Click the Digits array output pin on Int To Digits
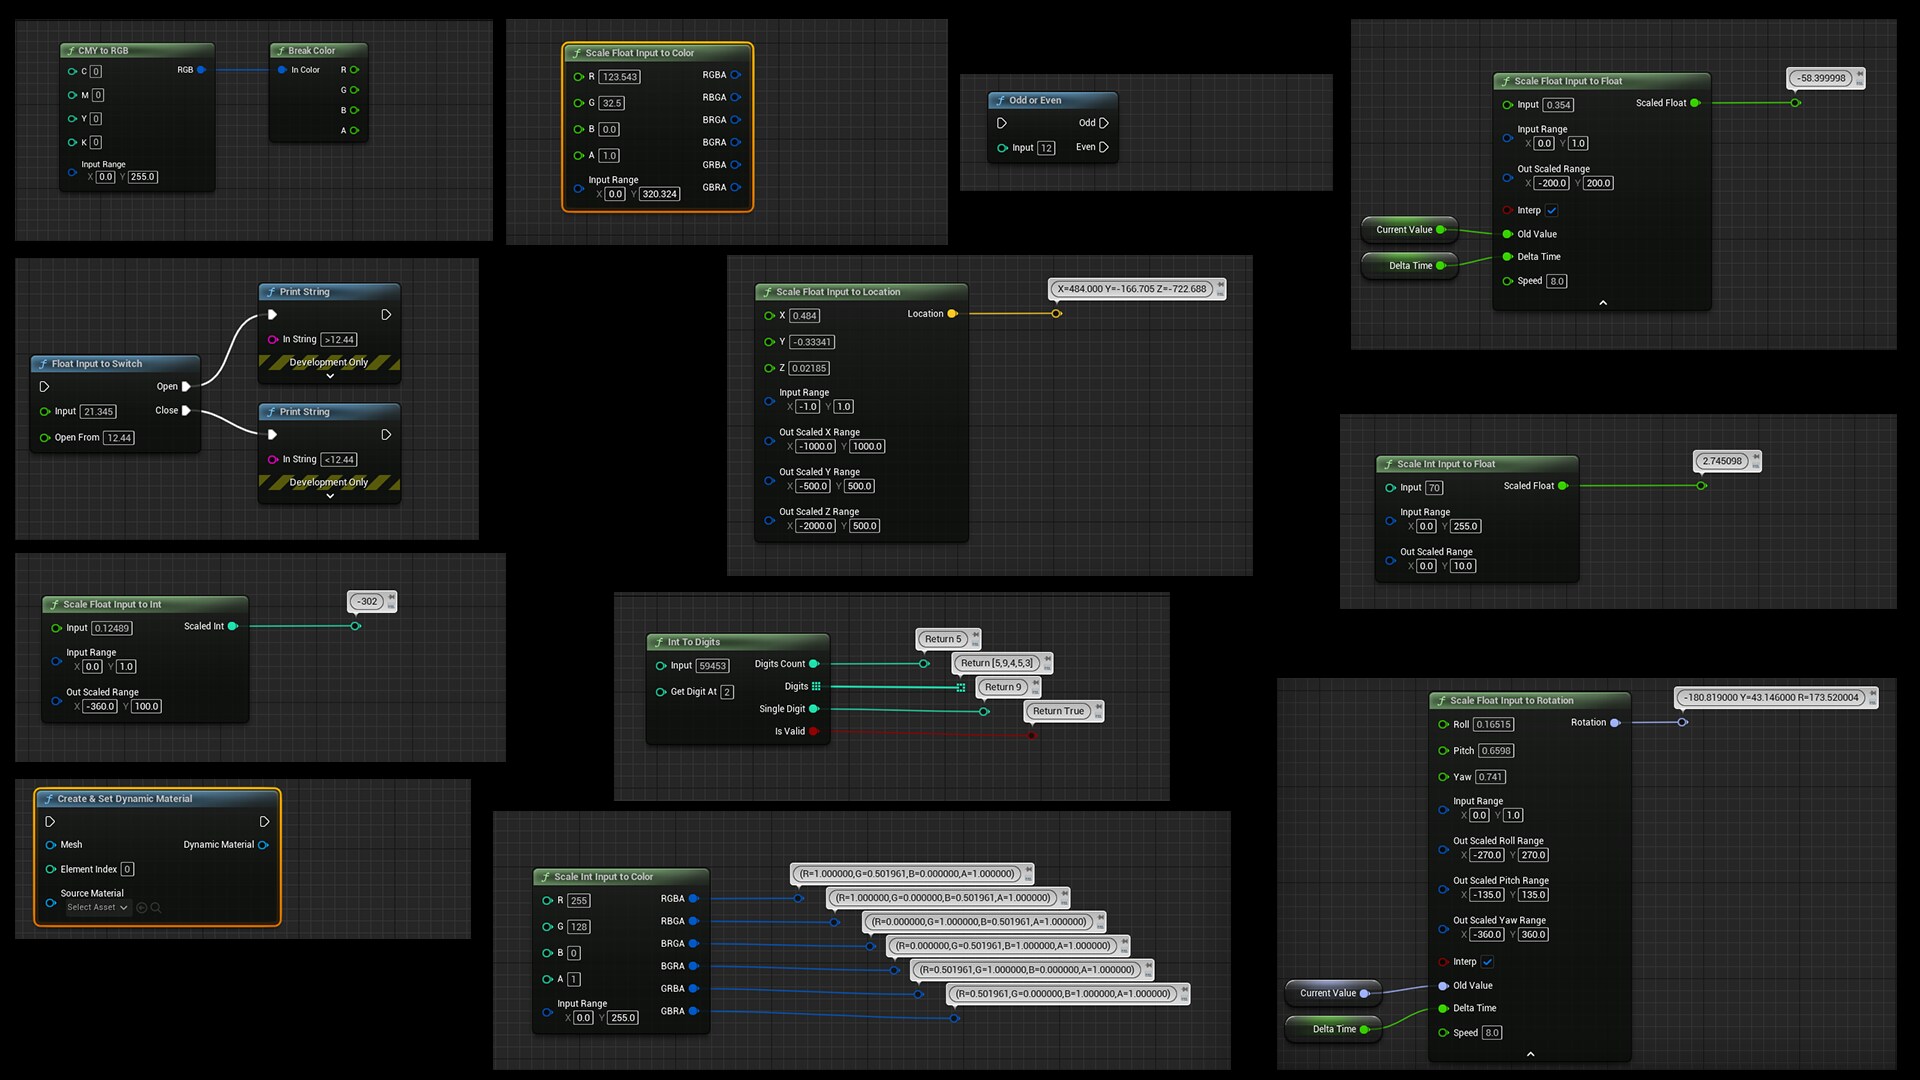This screenshot has width=1920, height=1080. click(x=816, y=686)
